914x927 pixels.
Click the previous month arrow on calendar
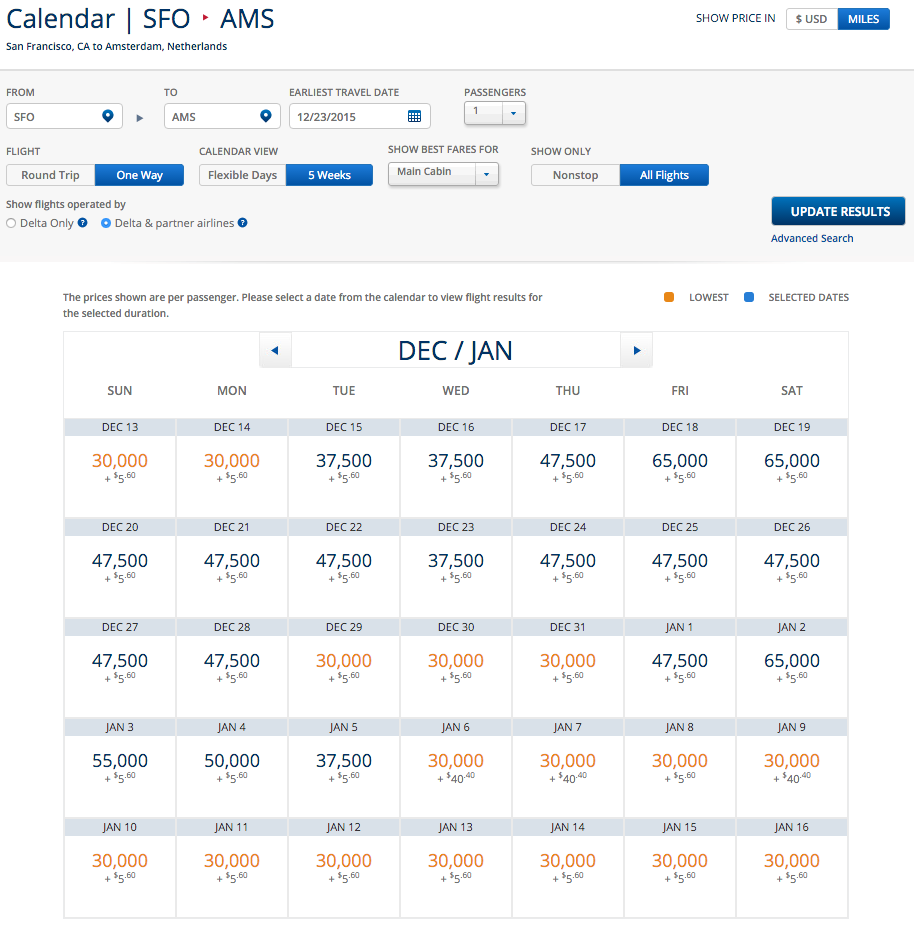275,349
